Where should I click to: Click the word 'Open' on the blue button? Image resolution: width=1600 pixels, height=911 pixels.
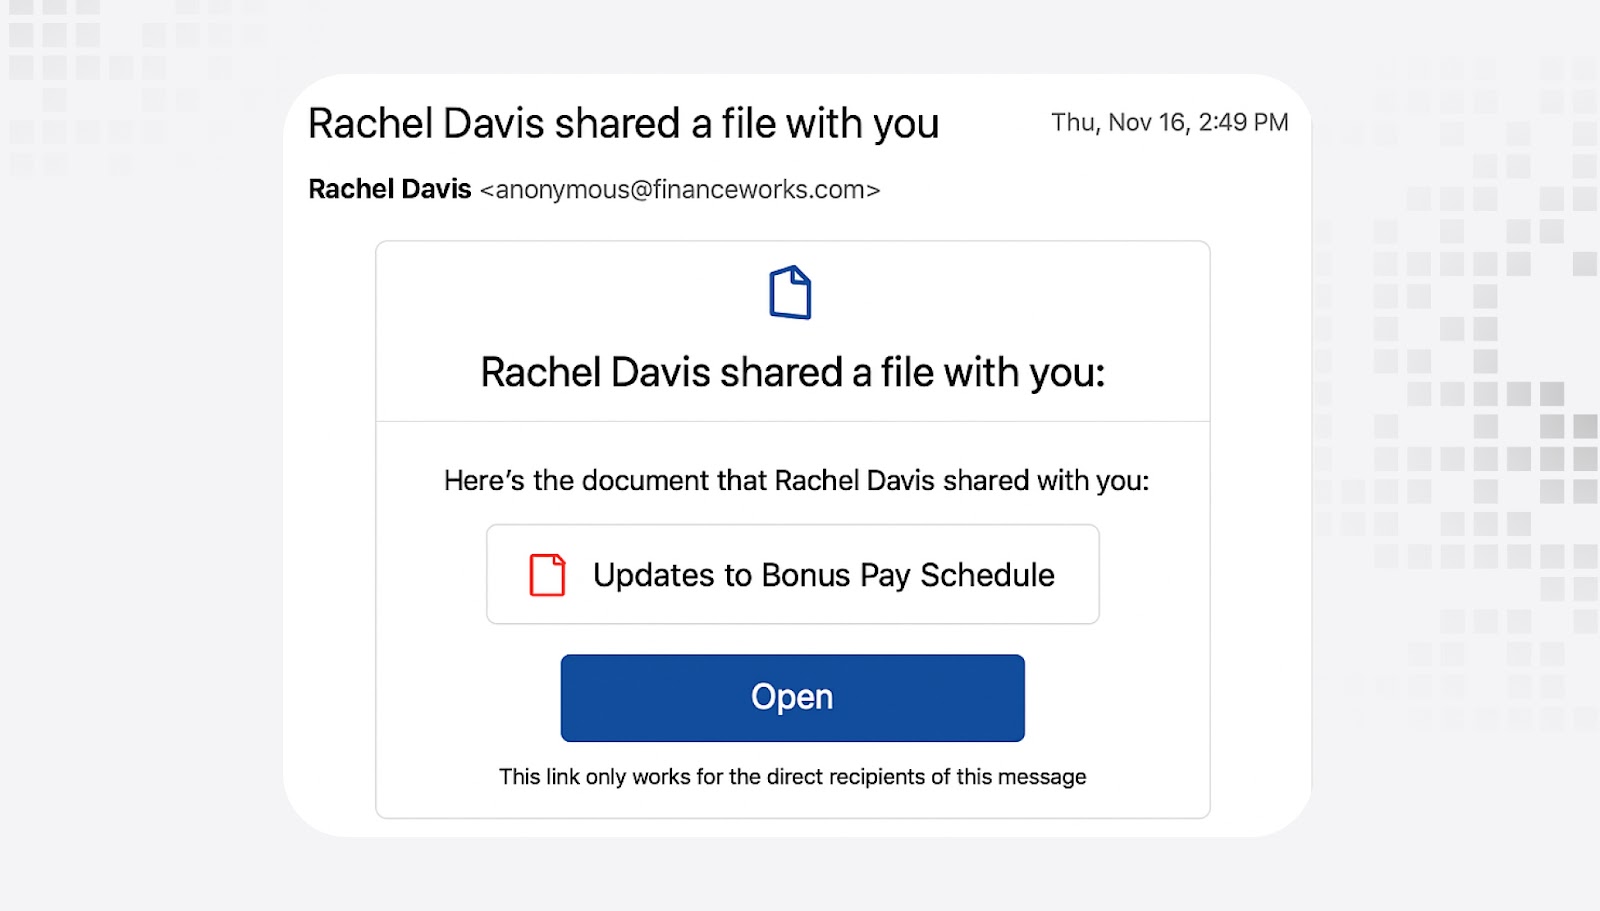click(792, 698)
